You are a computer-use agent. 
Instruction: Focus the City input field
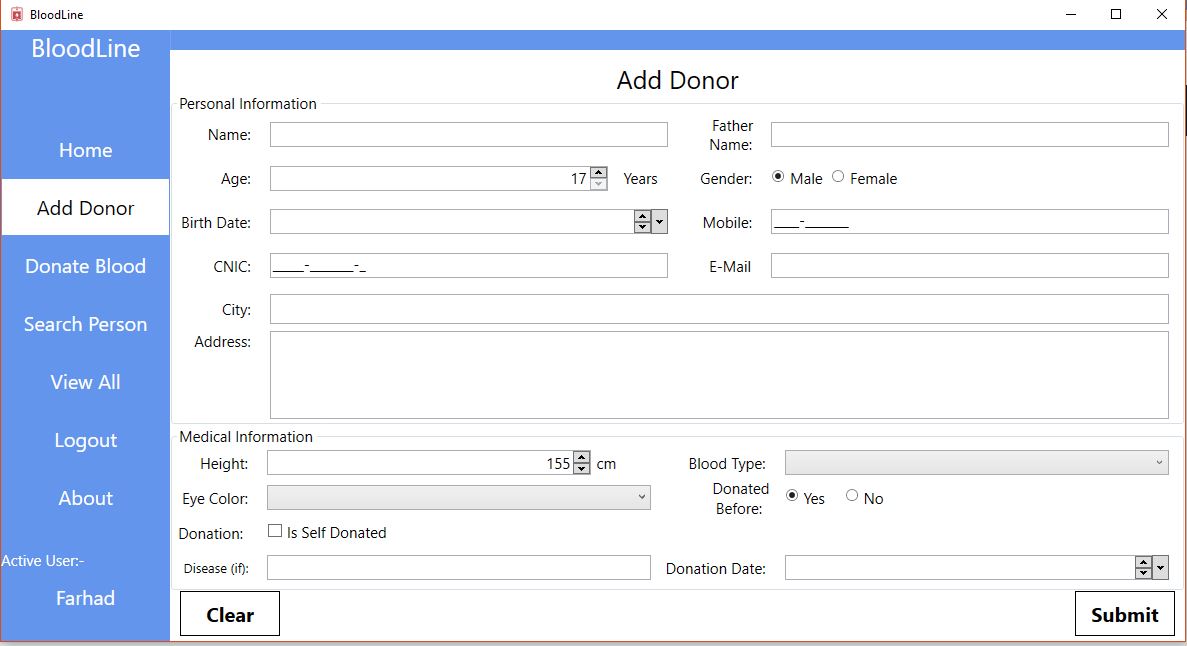click(719, 309)
